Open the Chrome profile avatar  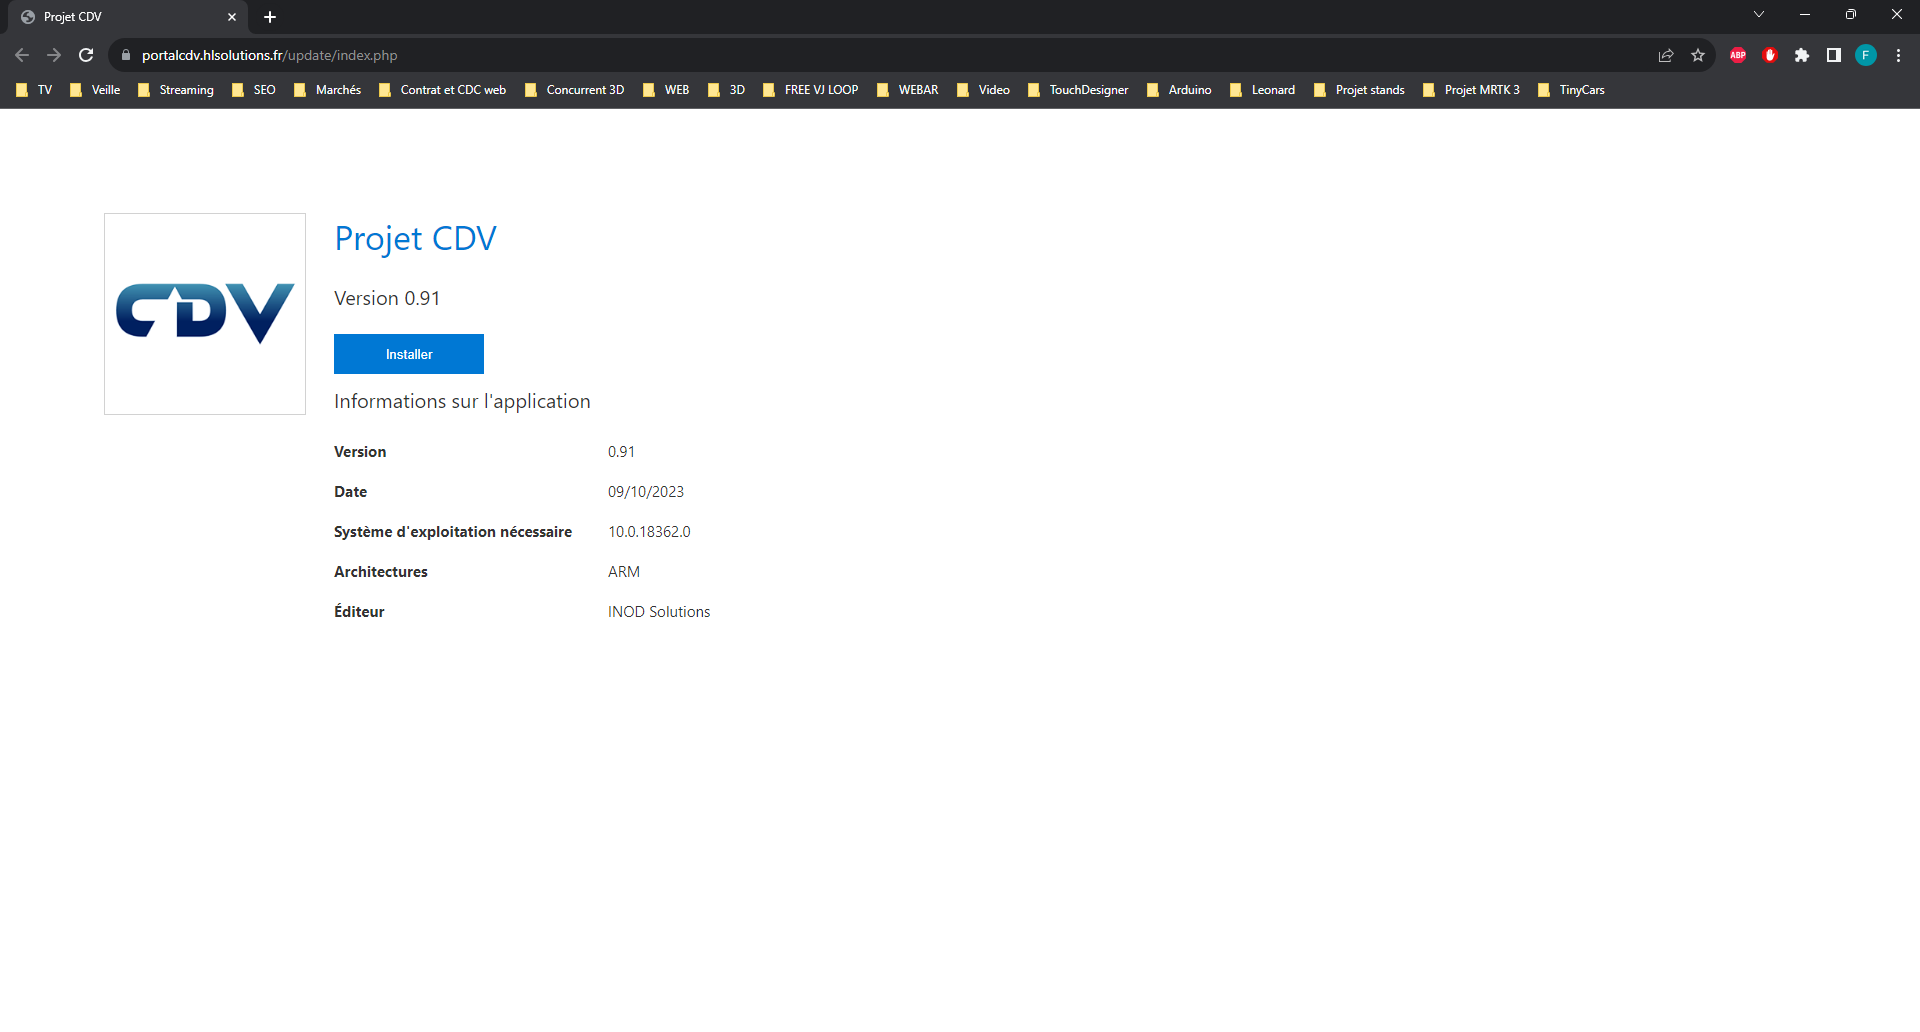[x=1866, y=55]
